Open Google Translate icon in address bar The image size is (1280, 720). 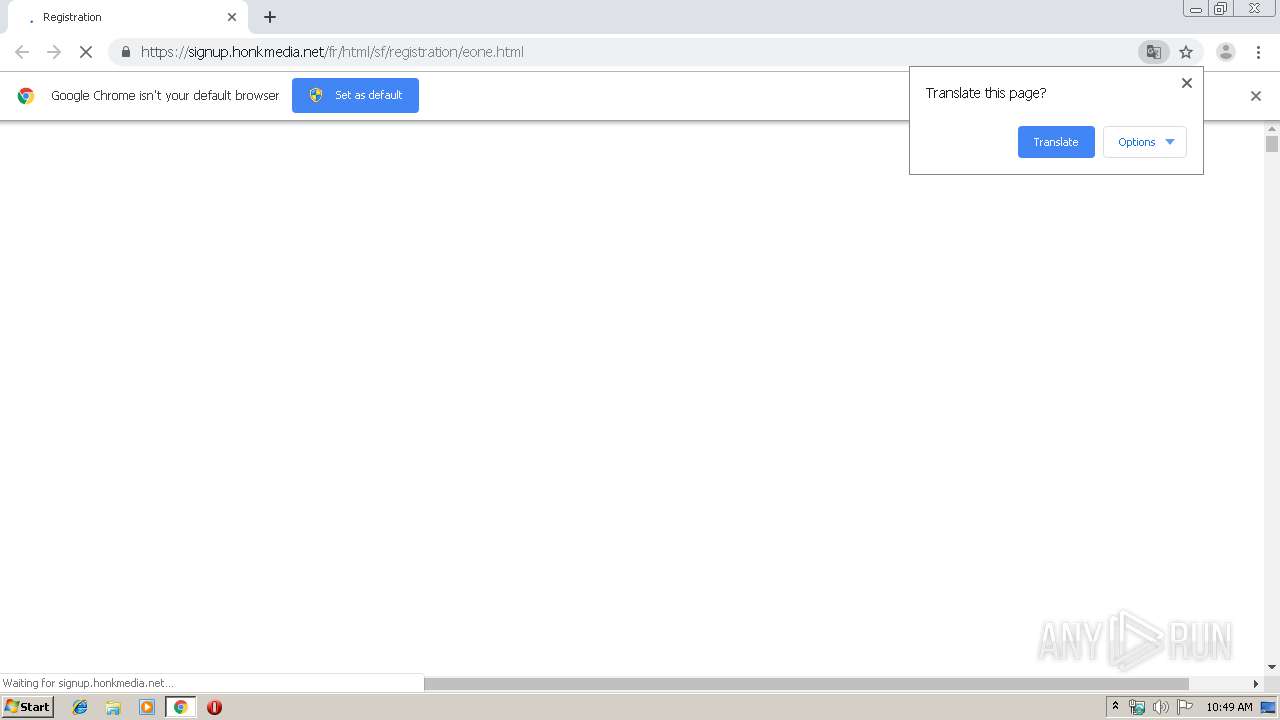(1153, 52)
